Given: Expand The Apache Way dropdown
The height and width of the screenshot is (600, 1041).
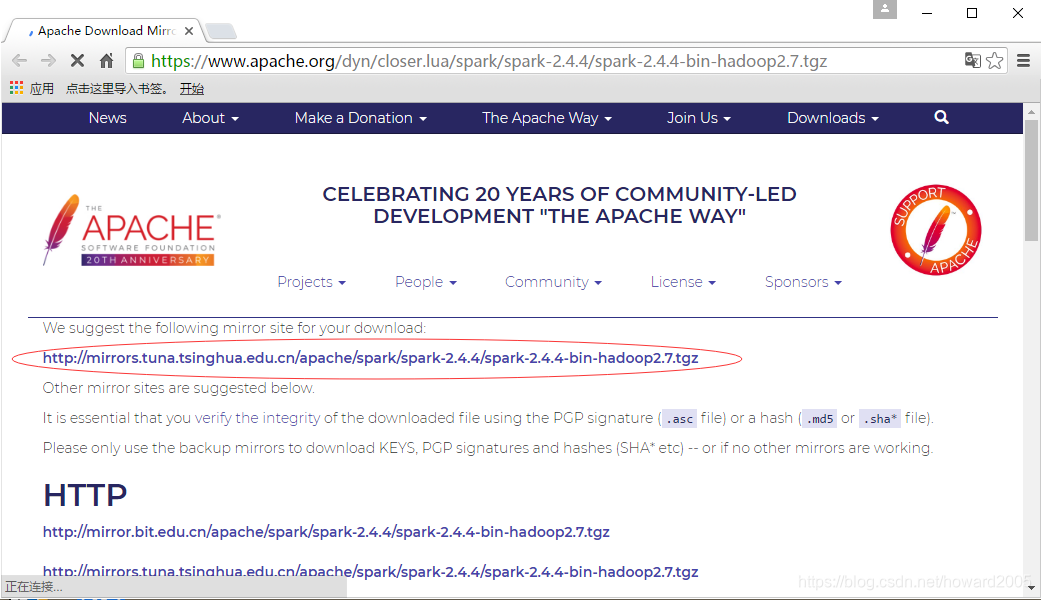Looking at the screenshot, I should [546, 117].
